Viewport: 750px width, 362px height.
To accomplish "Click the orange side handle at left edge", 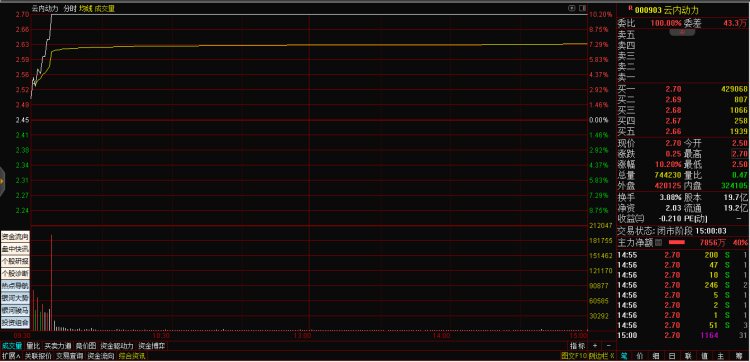I will coord(2,181).
